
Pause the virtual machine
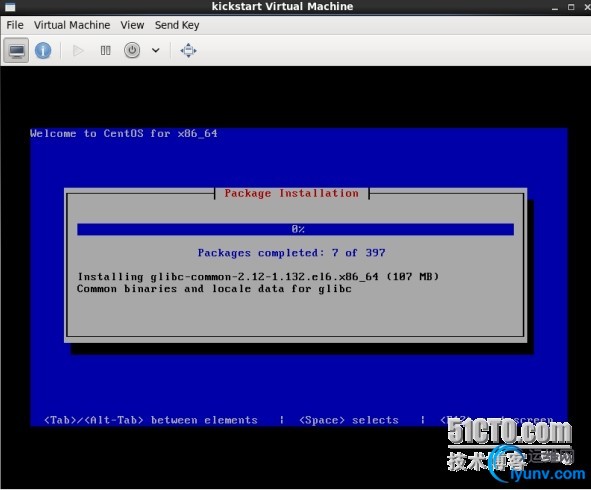(106, 50)
